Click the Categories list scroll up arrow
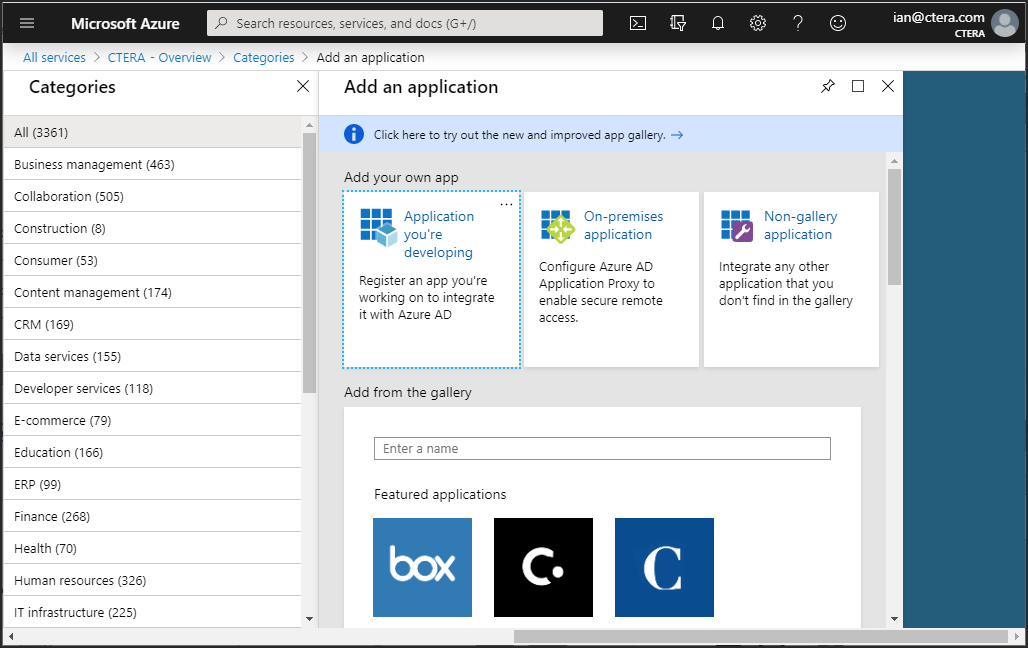Viewport: 1028px width, 648px height. click(309, 125)
